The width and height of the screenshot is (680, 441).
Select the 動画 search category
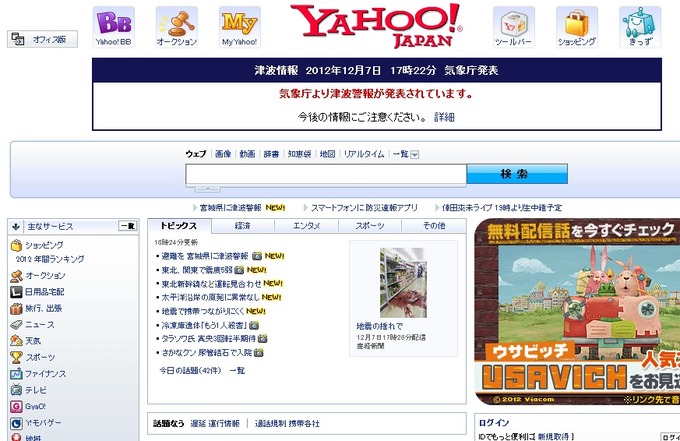[247, 154]
